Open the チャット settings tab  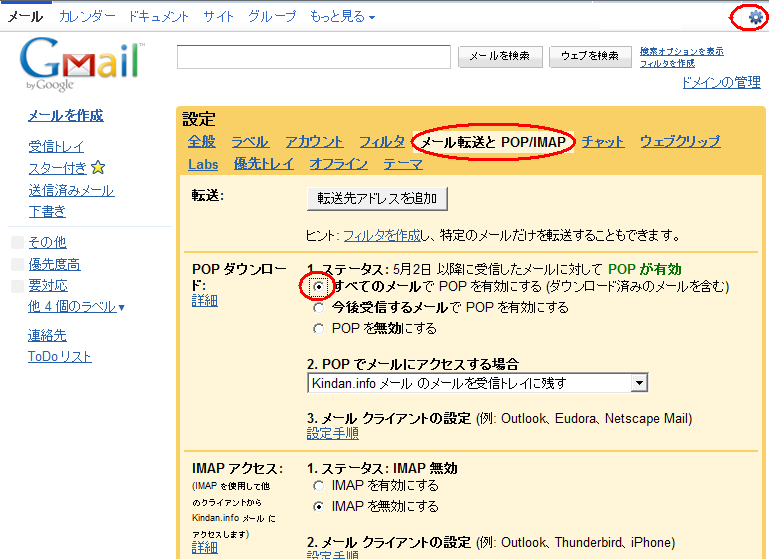tap(603, 142)
